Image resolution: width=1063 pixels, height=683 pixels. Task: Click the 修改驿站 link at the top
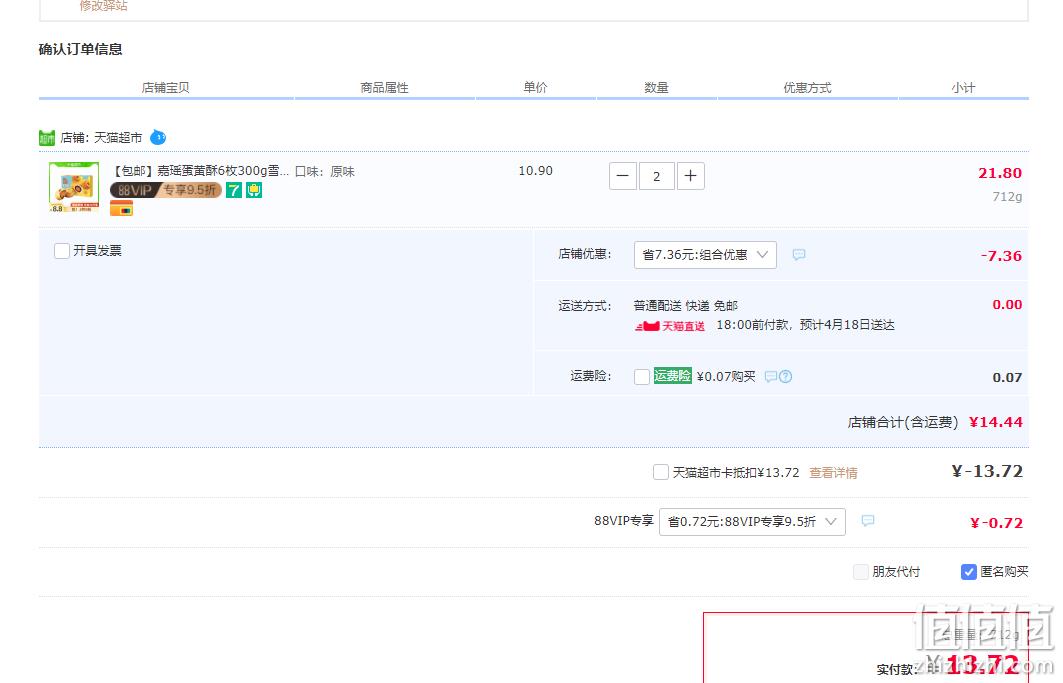point(104,6)
